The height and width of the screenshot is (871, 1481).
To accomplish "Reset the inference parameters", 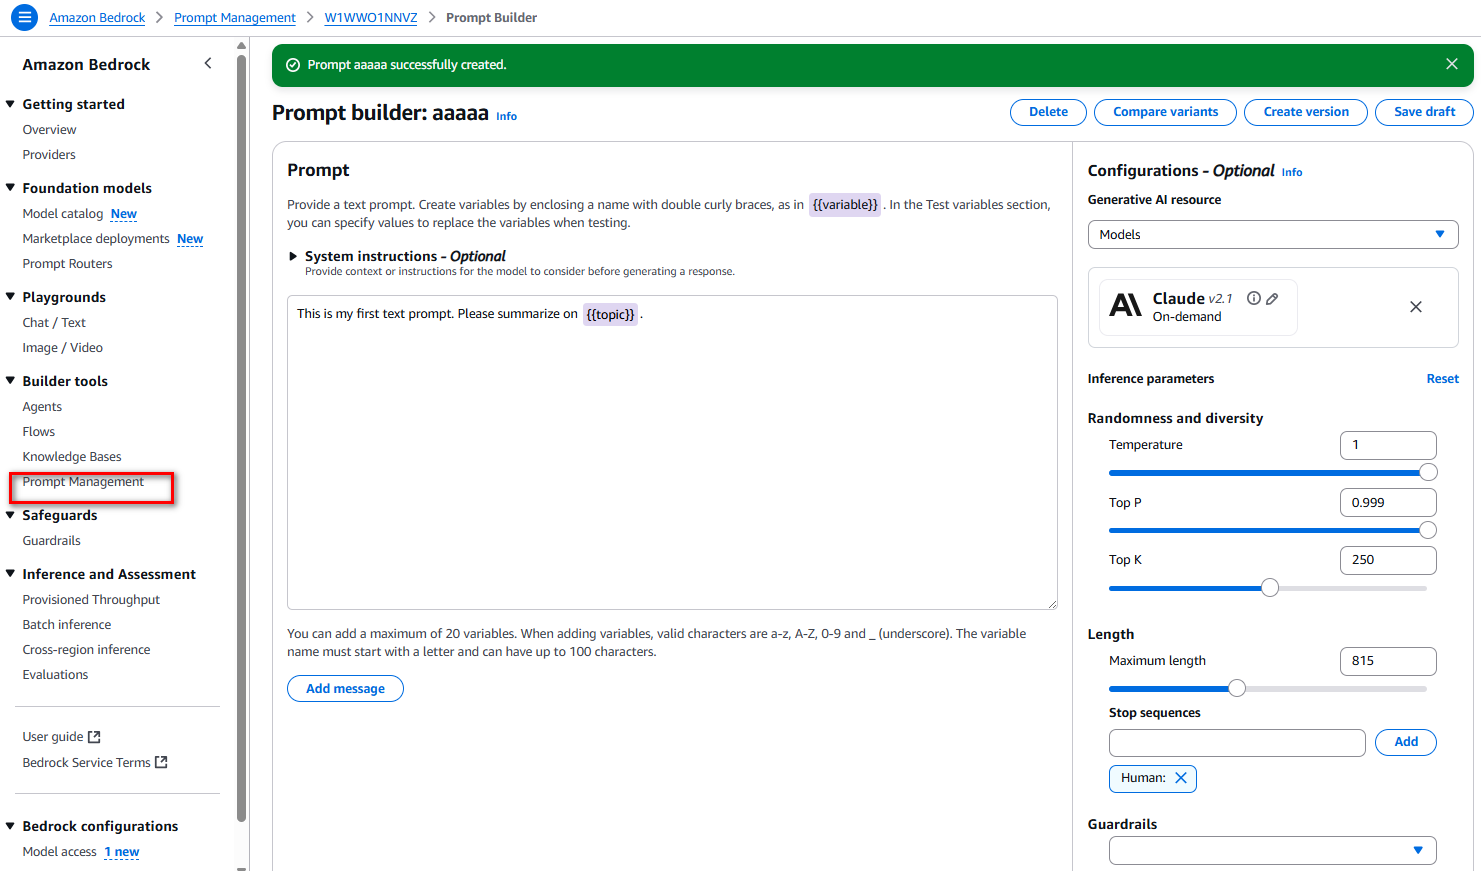I will click(x=1442, y=379).
